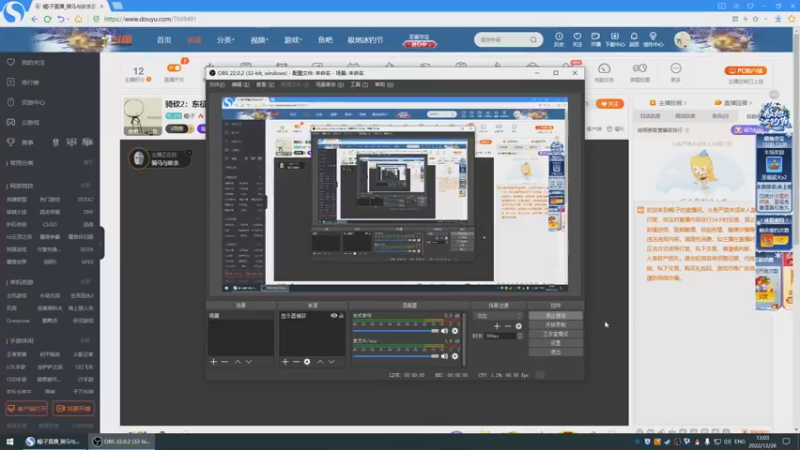Open start-streaming icon in Douyu header
Screen dimensions: 800x450
[595, 39]
